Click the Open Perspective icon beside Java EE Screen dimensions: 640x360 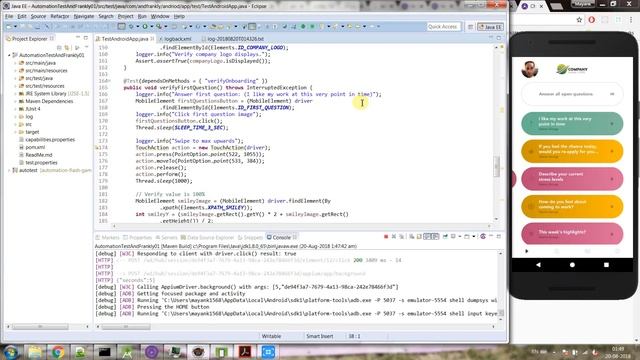470,27
